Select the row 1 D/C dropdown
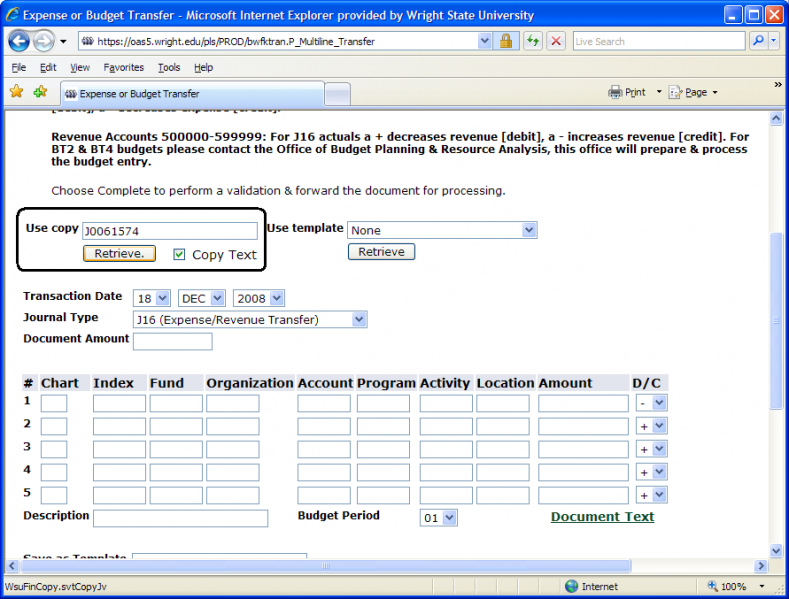 point(652,402)
